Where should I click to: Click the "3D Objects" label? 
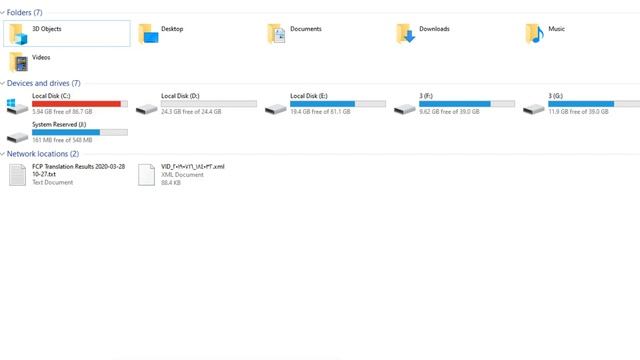click(47, 29)
